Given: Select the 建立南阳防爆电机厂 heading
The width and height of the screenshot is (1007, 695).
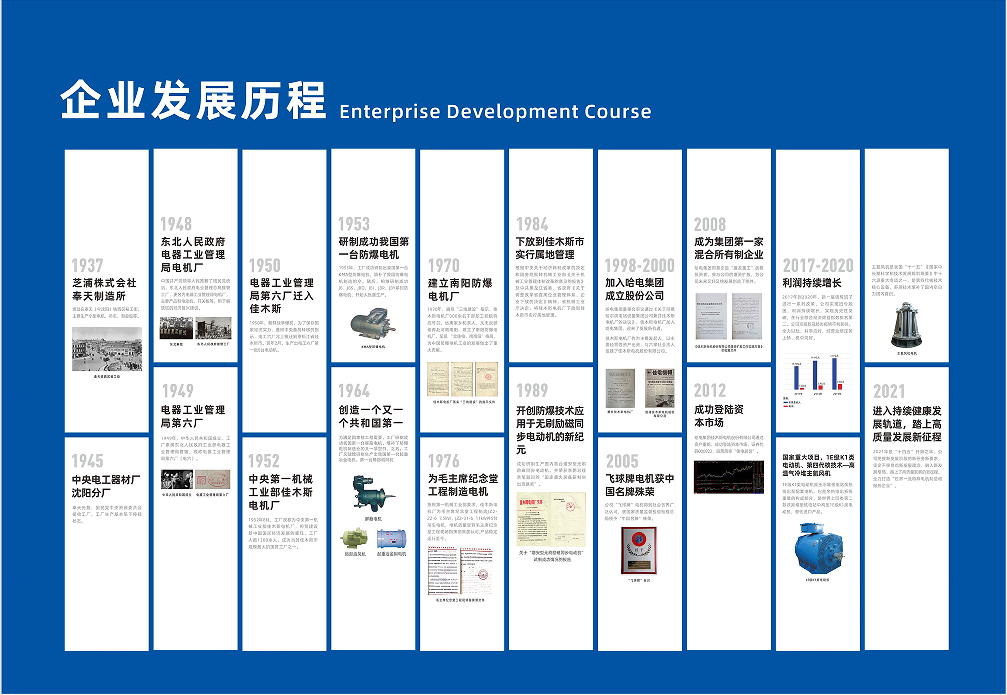Looking at the screenshot, I should pyautogui.click(x=460, y=289).
